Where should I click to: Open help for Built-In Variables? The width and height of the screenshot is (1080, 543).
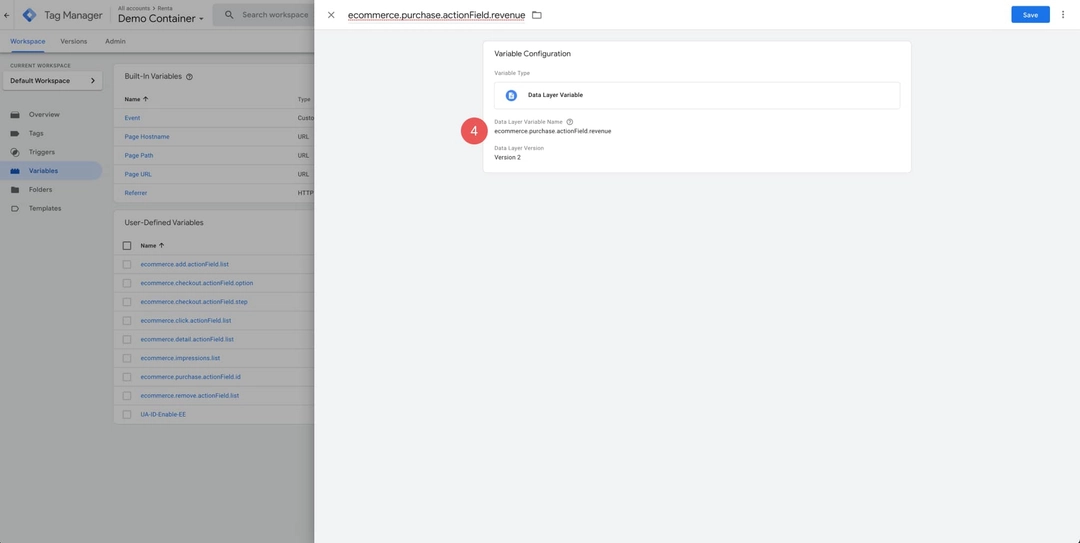(x=189, y=76)
